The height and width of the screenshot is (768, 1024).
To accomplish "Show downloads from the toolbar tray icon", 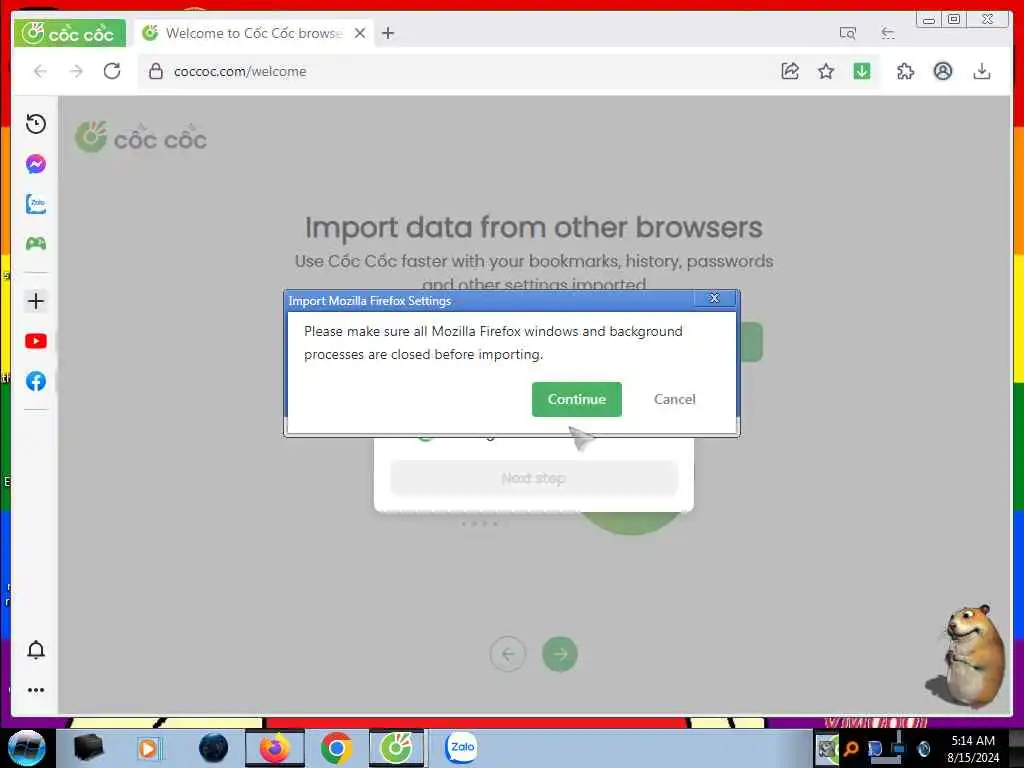I will (982, 71).
